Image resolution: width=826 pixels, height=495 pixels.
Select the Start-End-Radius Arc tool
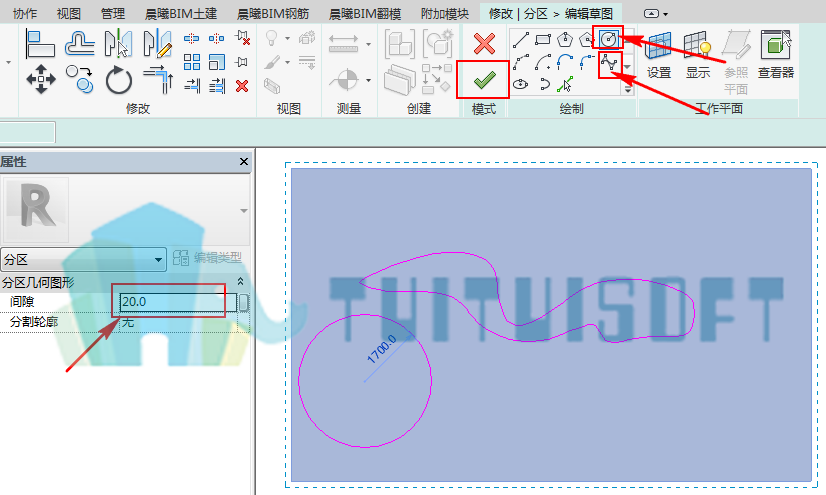click(x=520, y=62)
